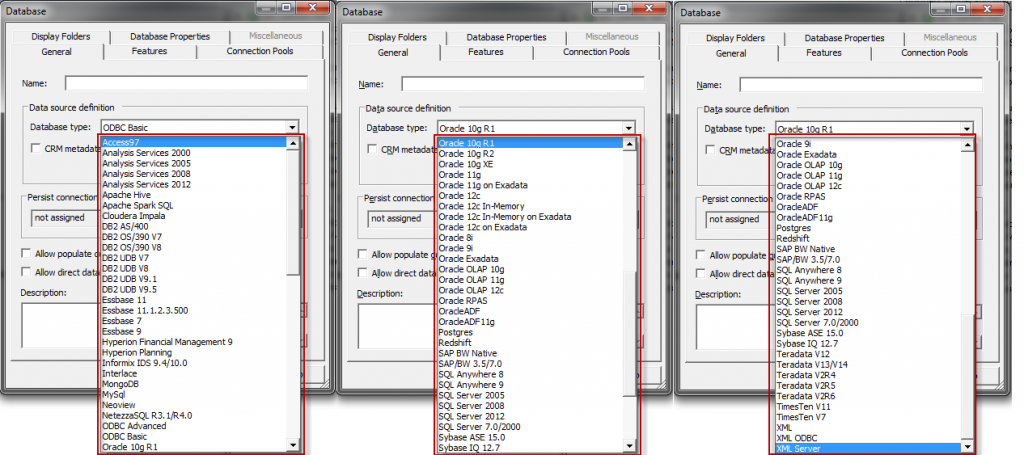Pick Oracle 12c In-Memory on Exadata

click(530, 217)
